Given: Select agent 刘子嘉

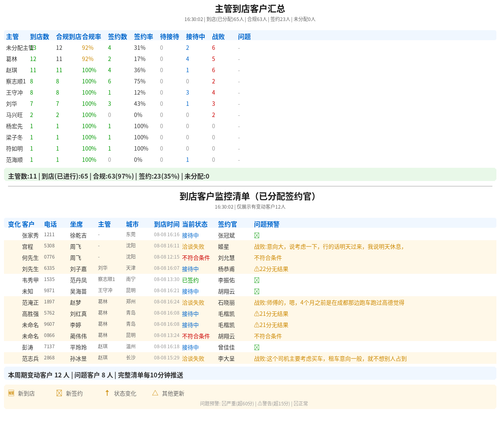Looking at the screenshot, I should pyautogui.click(x=78, y=269).
